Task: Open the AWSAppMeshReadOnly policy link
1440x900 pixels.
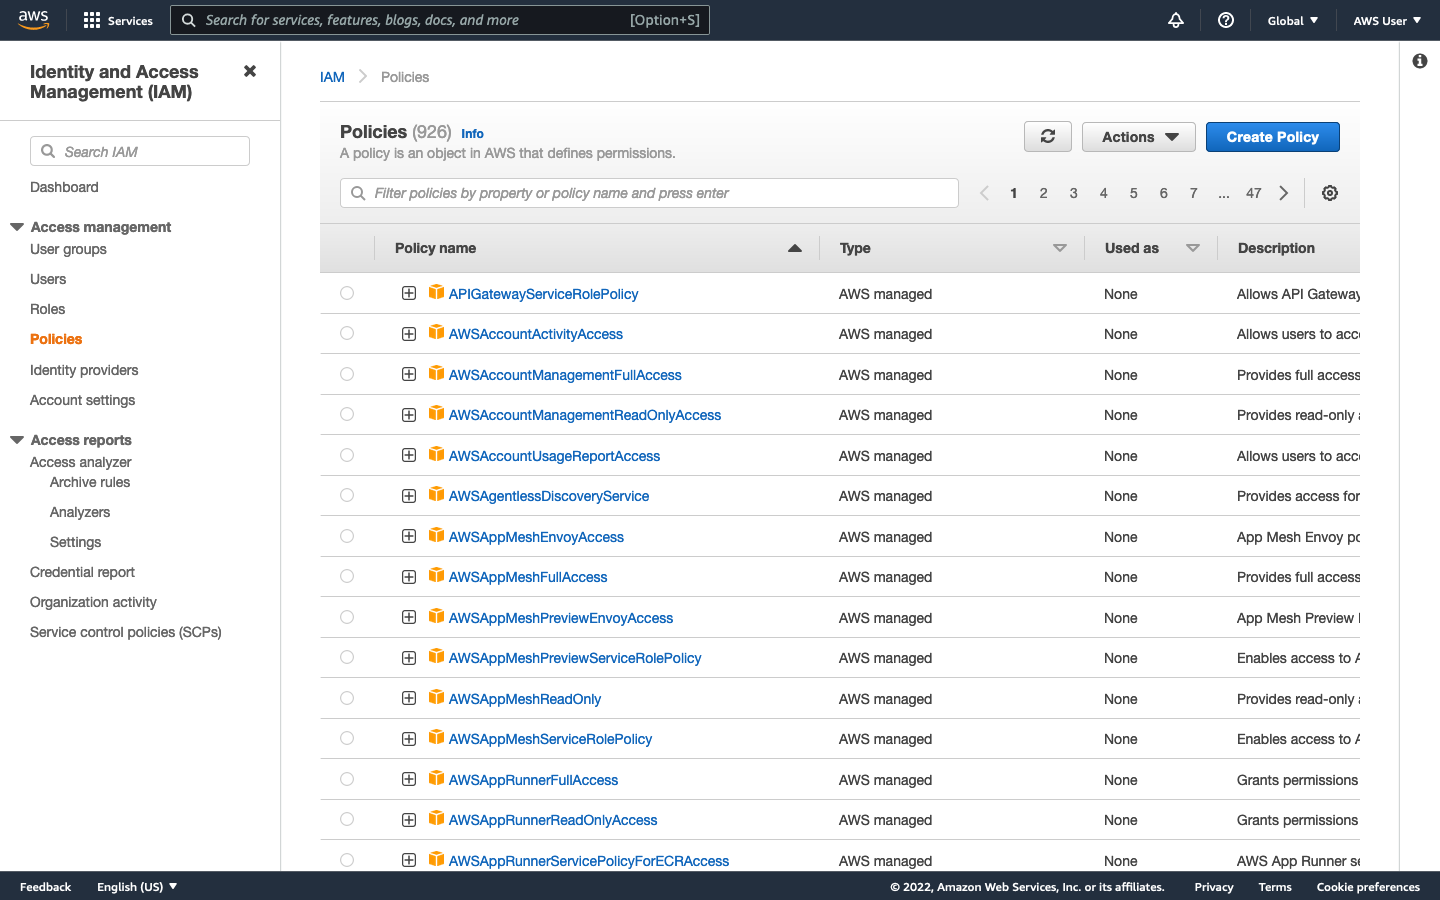Action: 525,698
